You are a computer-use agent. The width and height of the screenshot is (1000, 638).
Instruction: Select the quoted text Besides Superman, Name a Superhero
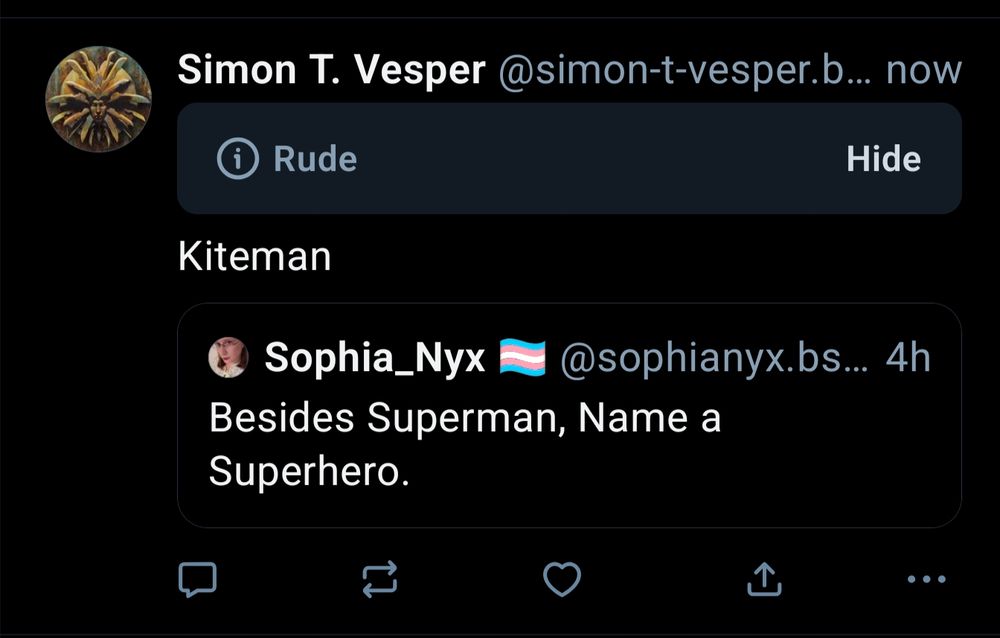(x=464, y=440)
